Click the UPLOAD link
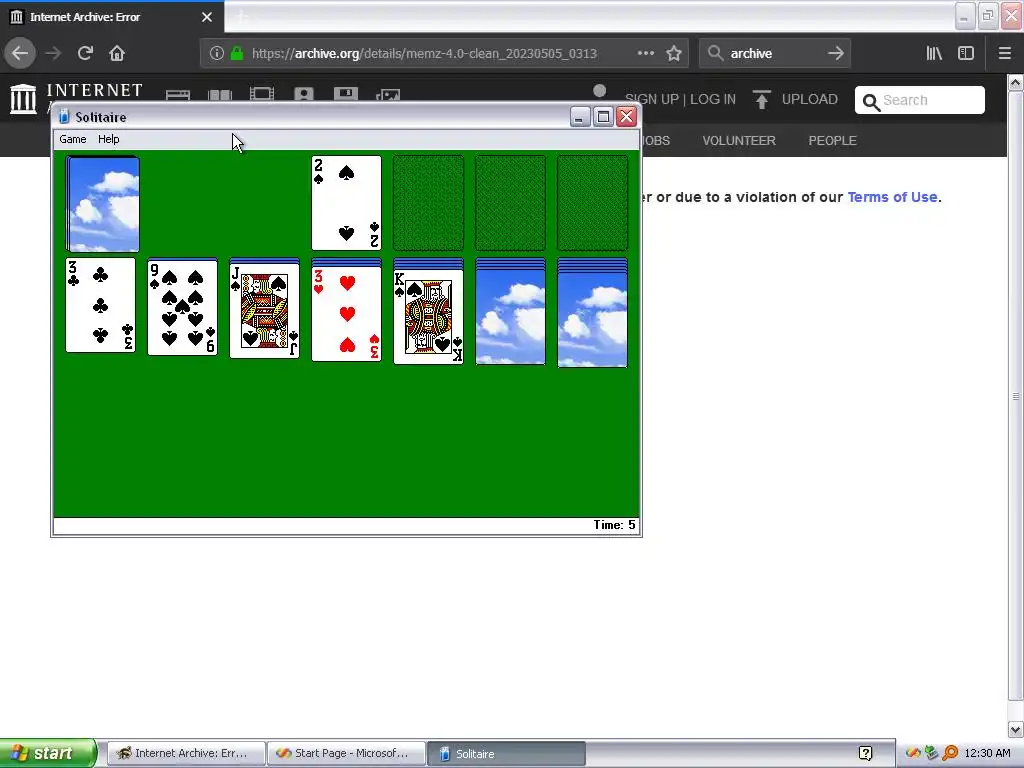1024x768 pixels. coord(809,99)
